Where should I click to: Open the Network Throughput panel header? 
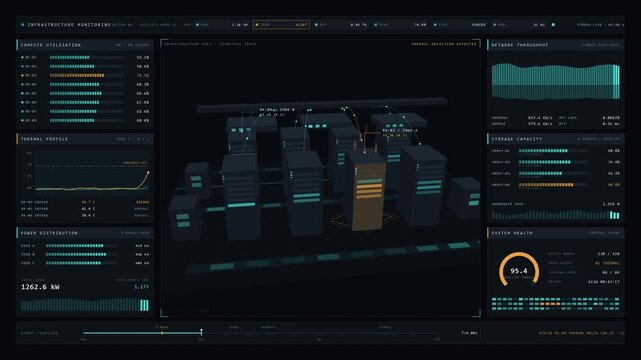coord(556,45)
